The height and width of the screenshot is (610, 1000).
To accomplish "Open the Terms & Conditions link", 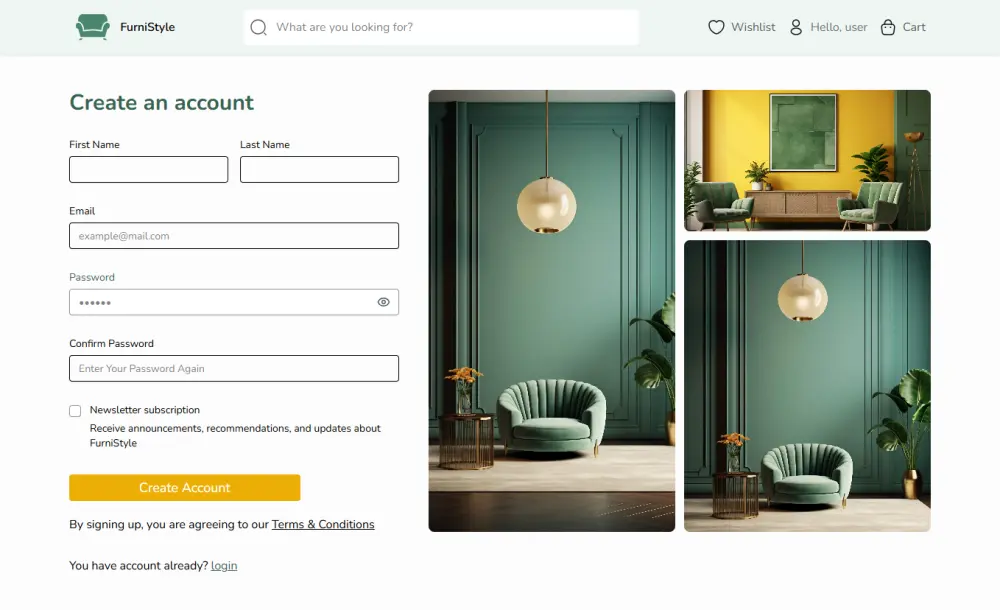I will click(323, 524).
